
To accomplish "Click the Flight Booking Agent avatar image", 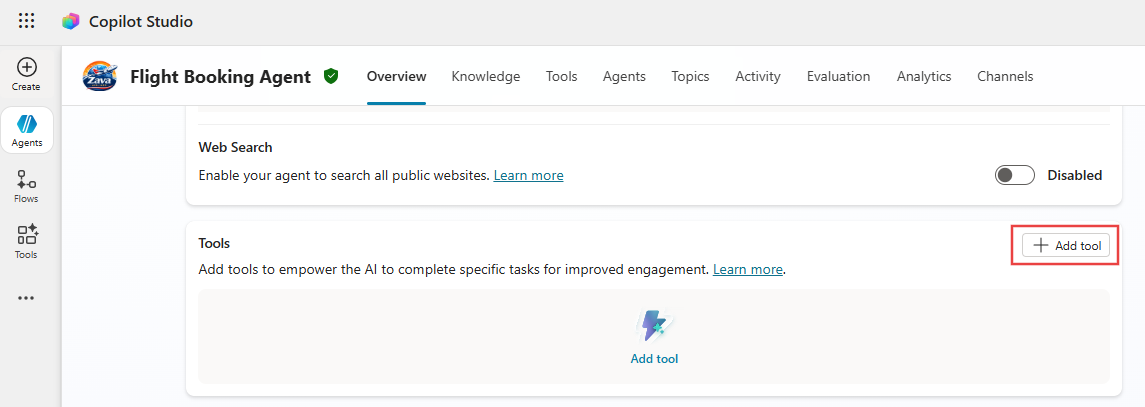I will click(x=100, y=76).
